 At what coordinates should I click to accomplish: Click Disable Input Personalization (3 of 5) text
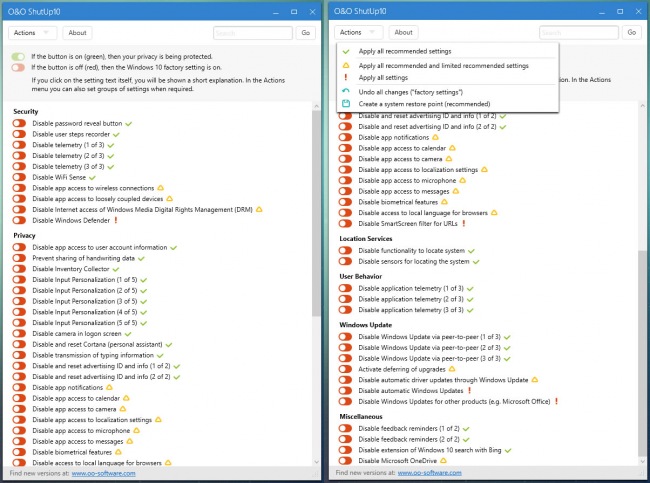85,301
